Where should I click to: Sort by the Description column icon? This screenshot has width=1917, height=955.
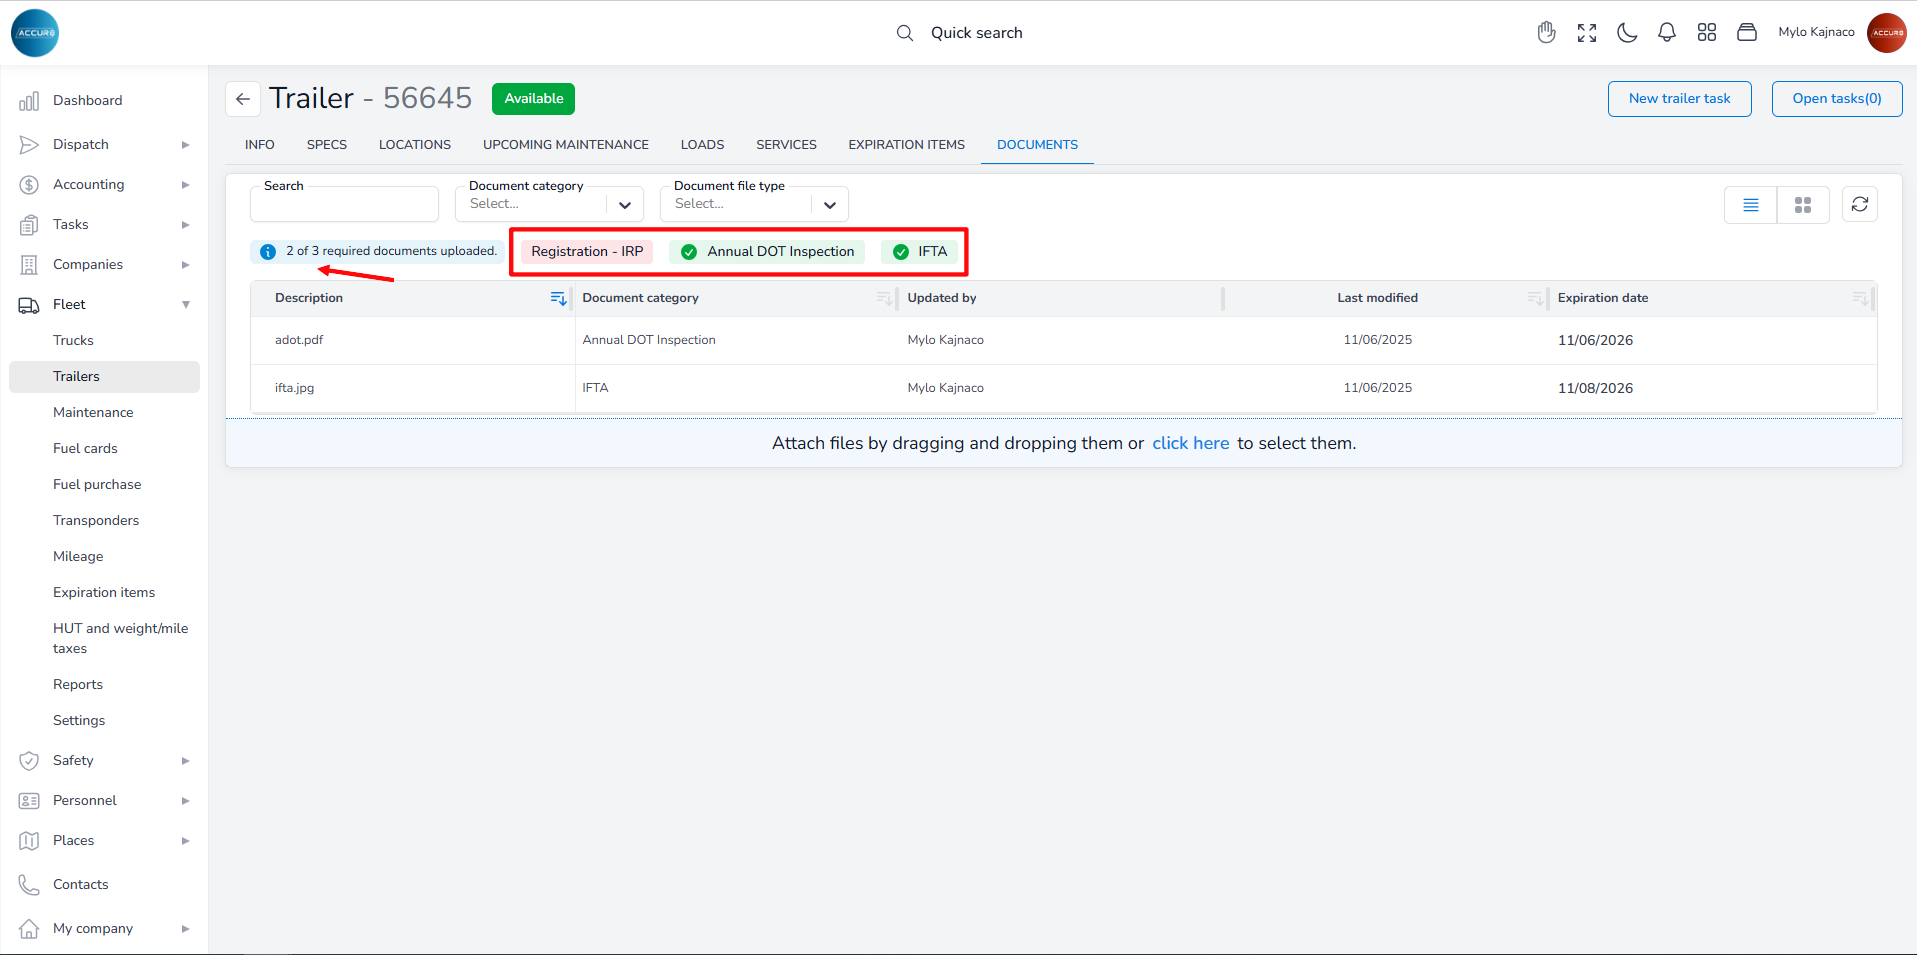pos(558,299)
